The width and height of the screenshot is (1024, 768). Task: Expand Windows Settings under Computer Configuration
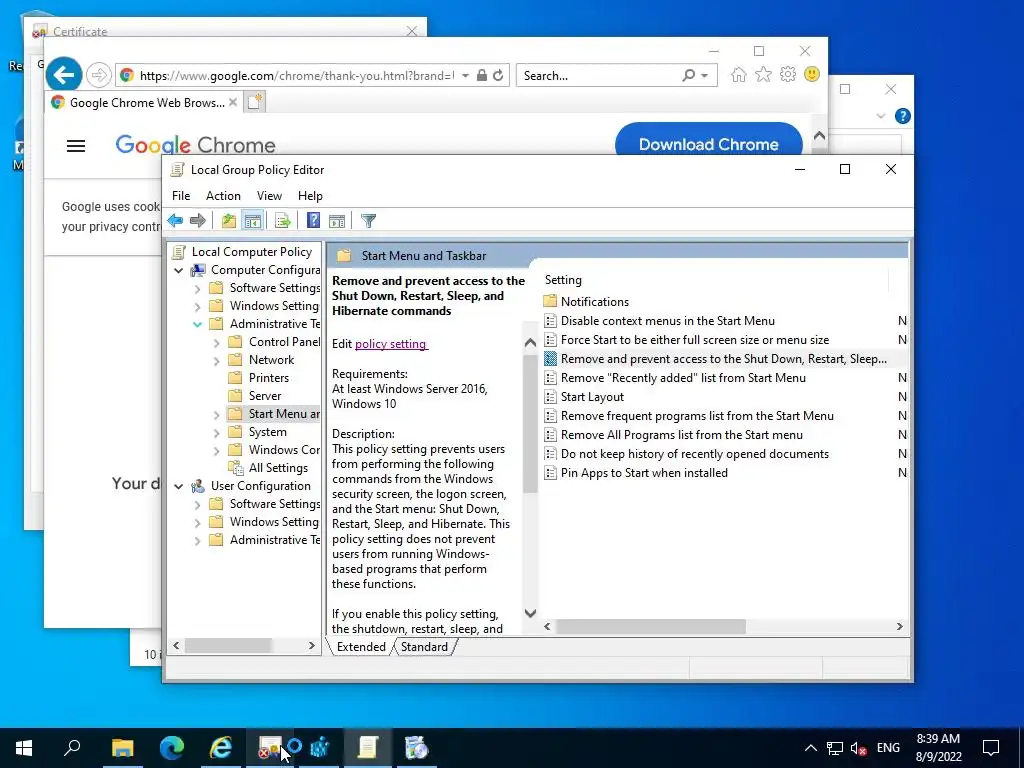[x=197, y=306]
